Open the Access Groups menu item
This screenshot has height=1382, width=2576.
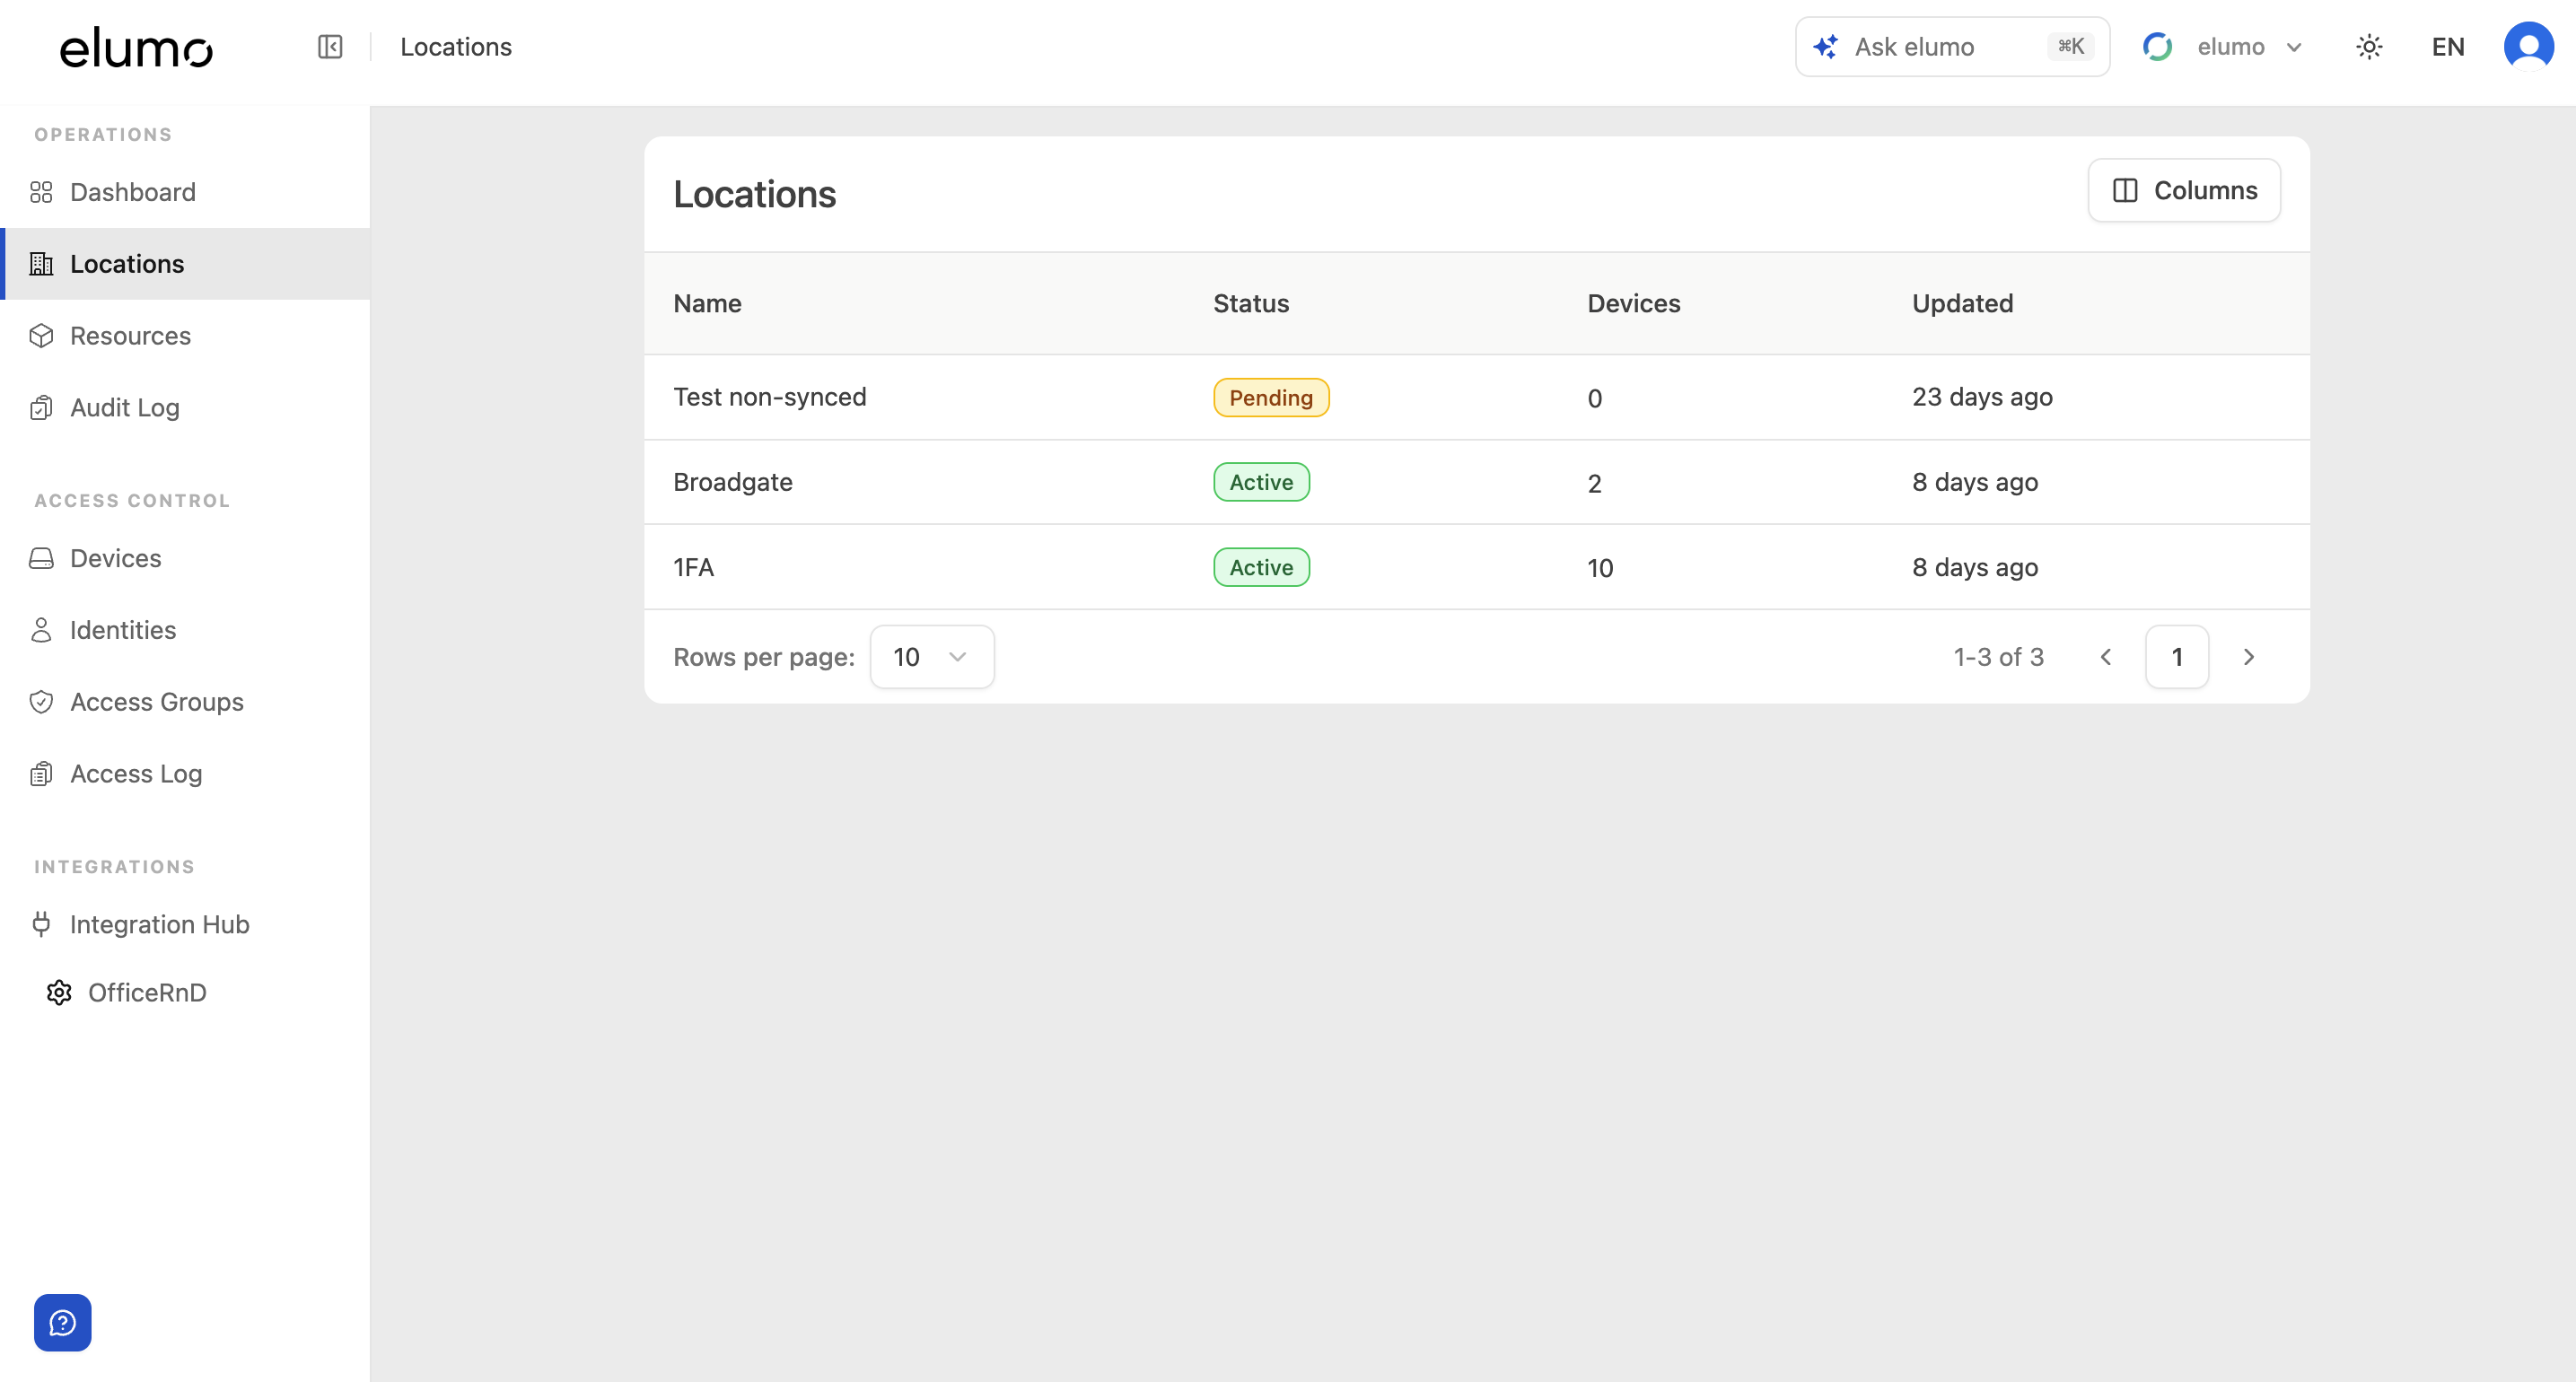186,702
